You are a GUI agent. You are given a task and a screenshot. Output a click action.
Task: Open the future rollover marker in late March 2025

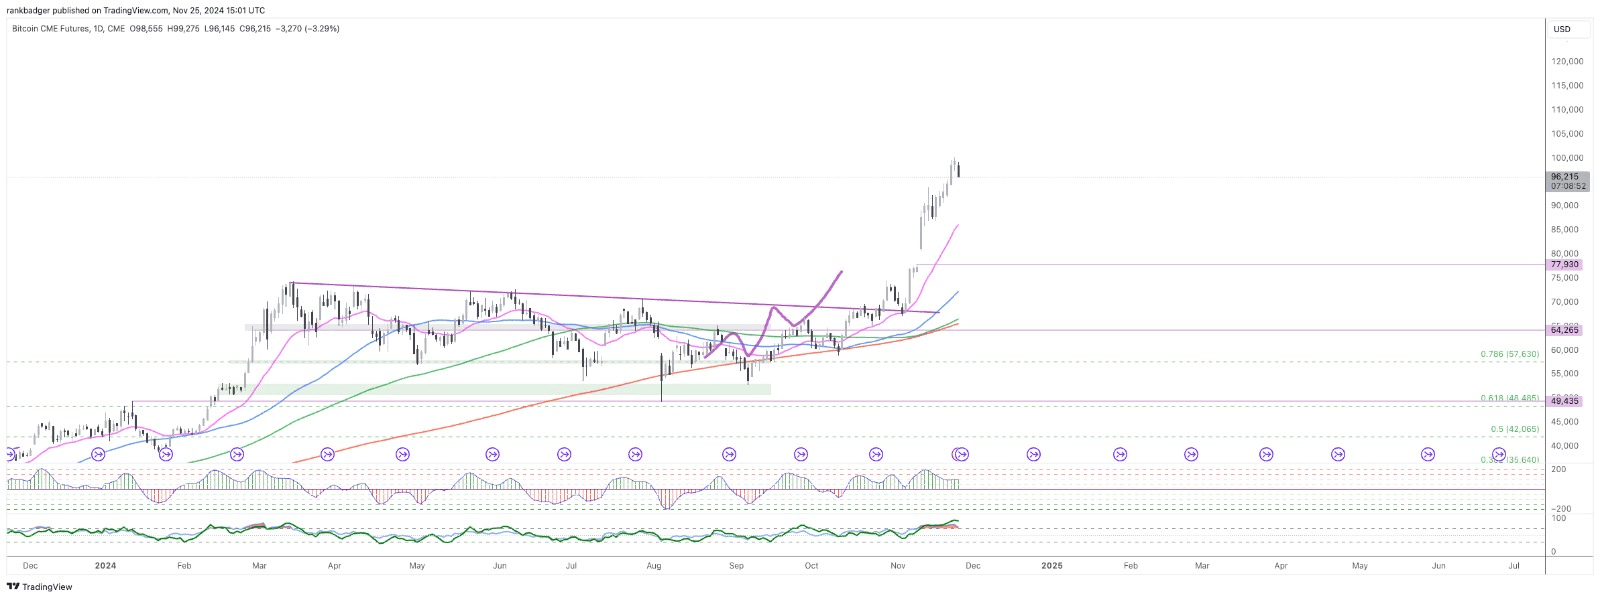1266,454
